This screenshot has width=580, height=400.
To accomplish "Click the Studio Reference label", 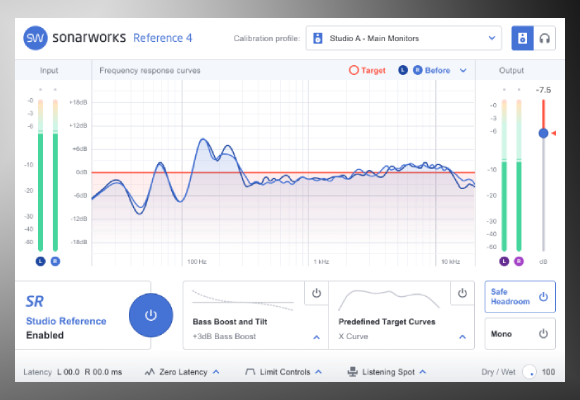I will point(66,321).
